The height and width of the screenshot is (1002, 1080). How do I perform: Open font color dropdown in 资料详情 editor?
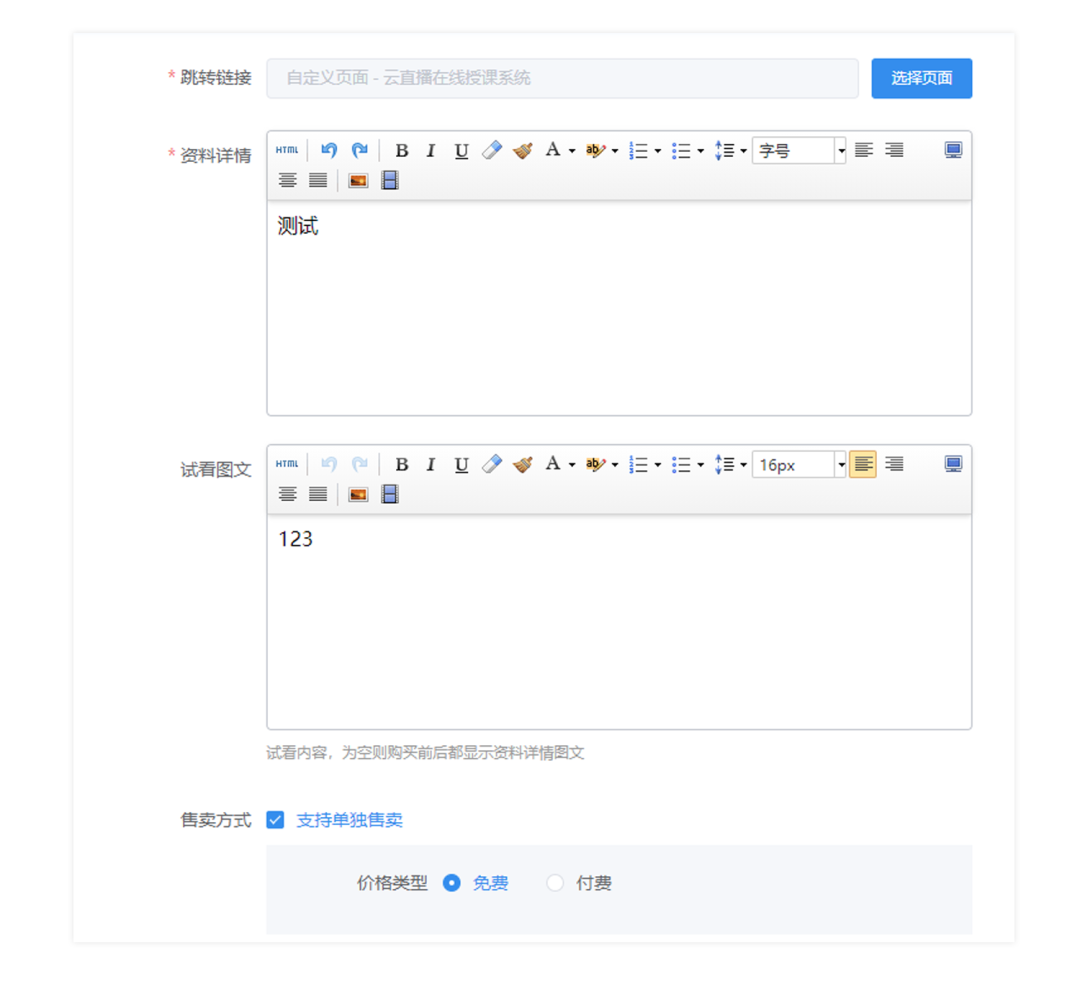coord(572,151)
